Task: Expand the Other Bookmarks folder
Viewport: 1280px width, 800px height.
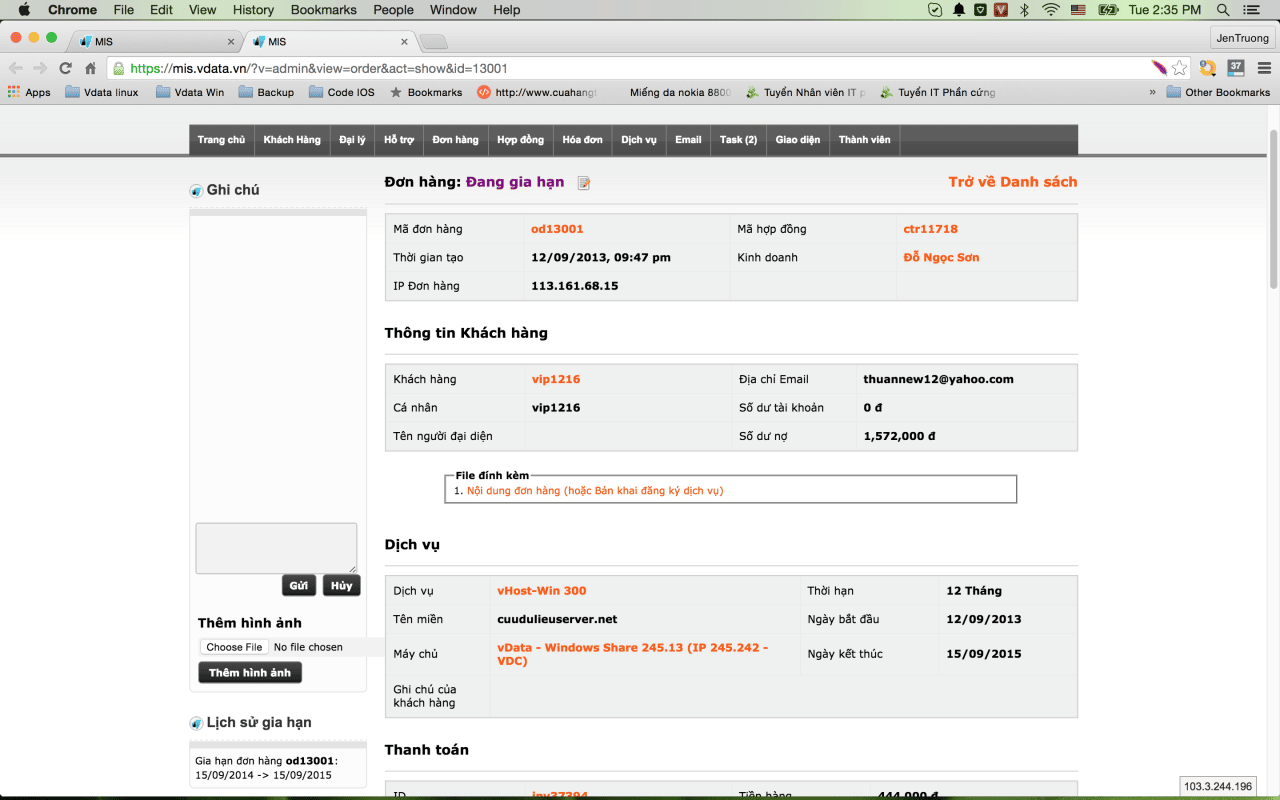Action: [1218, 92]
